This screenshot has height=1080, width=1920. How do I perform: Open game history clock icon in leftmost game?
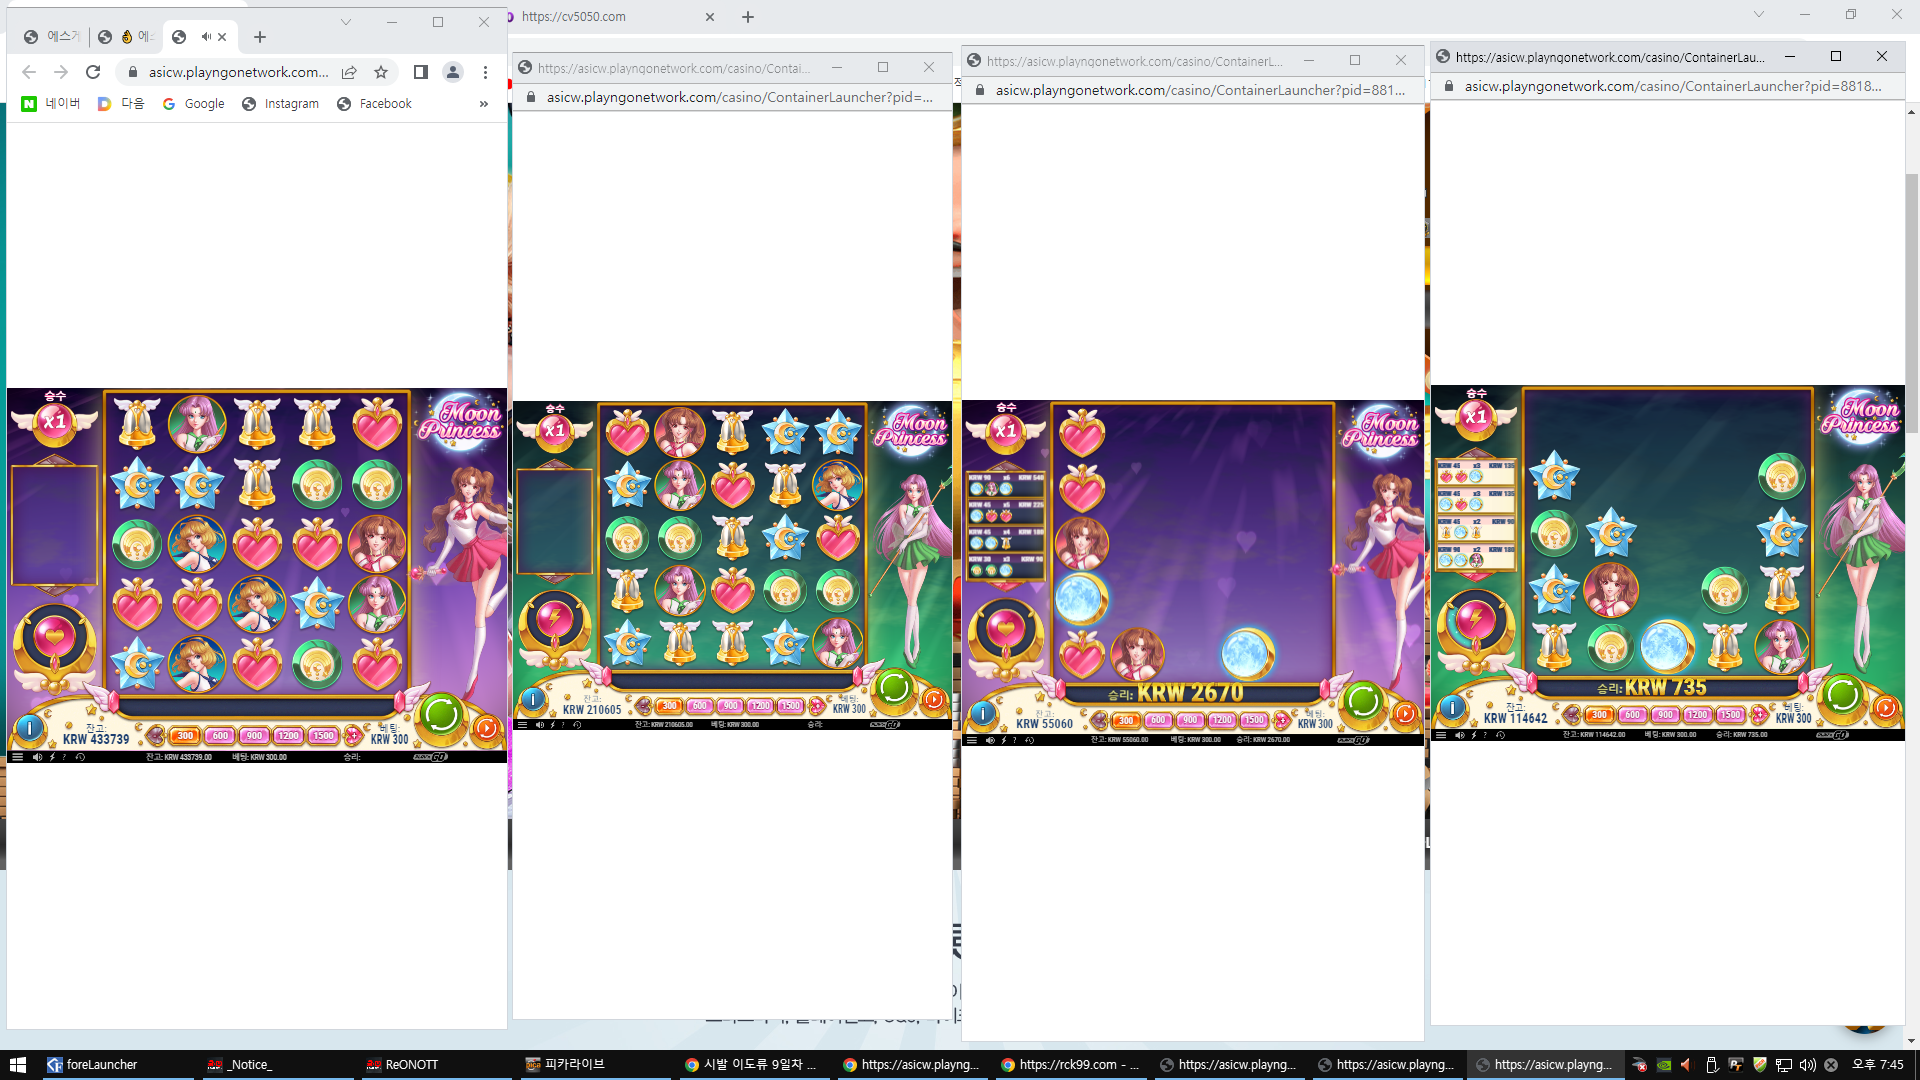pyautogui.click(x=80, y=757)
